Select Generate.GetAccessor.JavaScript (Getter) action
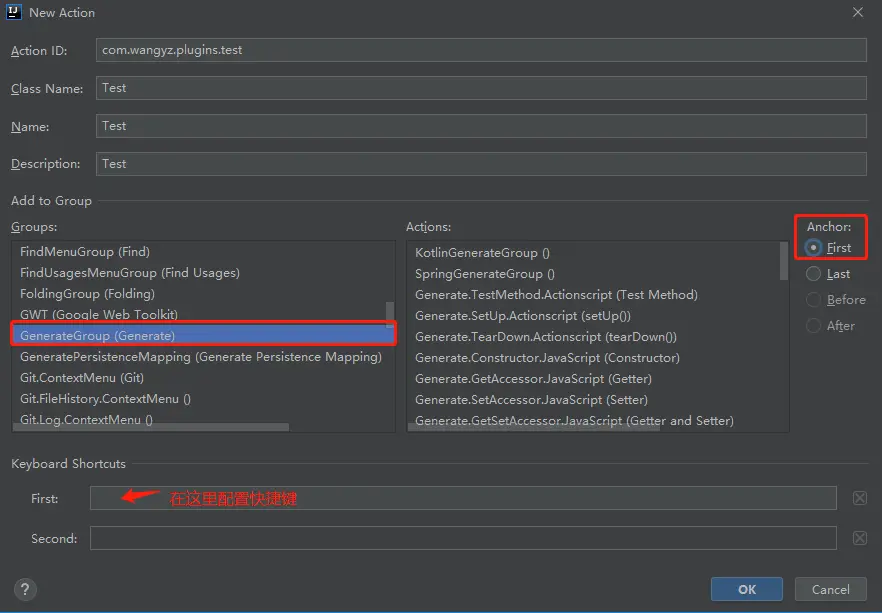The width and height of the screenshot is (882, 613). (598, 378)
